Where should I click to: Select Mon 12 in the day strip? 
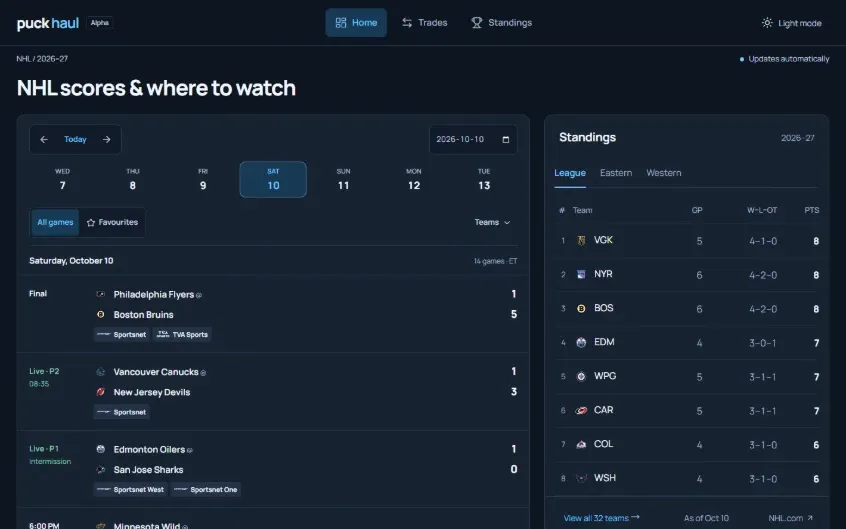click(x=414, y=180)
